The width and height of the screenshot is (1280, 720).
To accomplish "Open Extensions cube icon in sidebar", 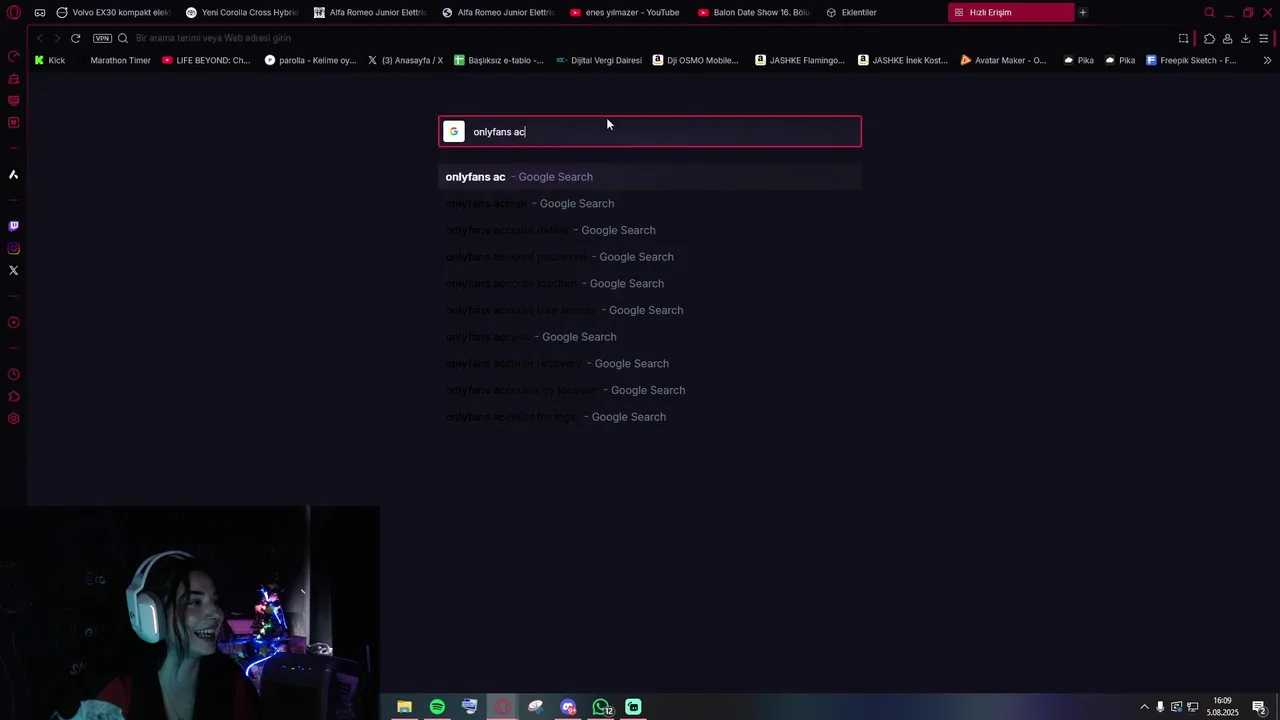I will click(13, 397).
